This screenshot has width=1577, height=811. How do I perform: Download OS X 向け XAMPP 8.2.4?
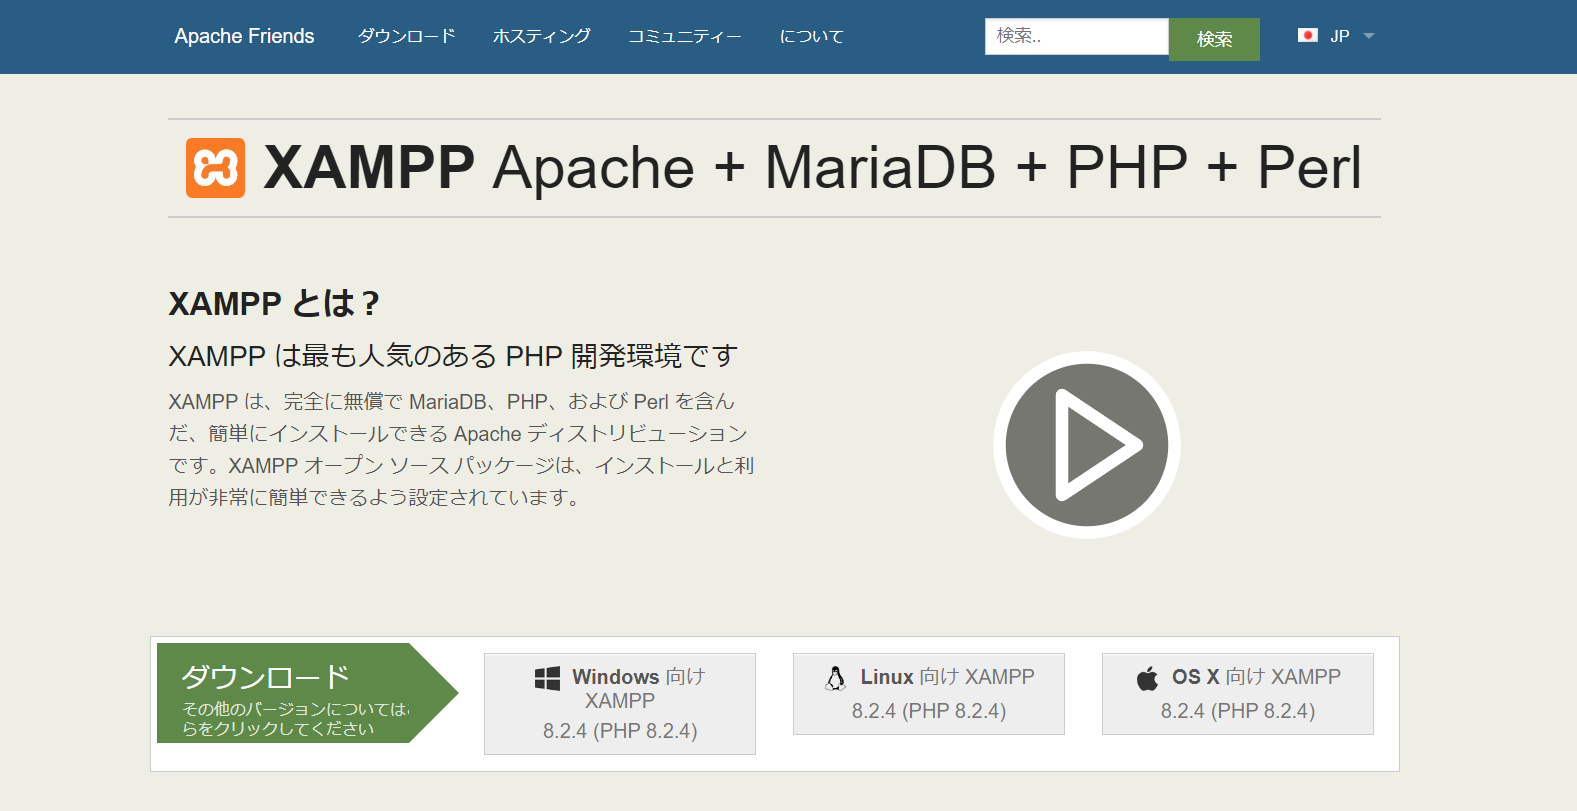coord(1238,694)
